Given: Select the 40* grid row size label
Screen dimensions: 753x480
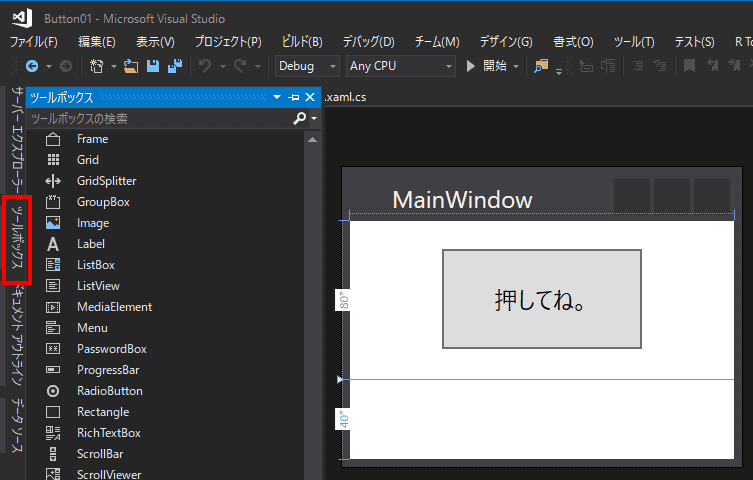Looking at the screenshot, I should pos(343,419).
